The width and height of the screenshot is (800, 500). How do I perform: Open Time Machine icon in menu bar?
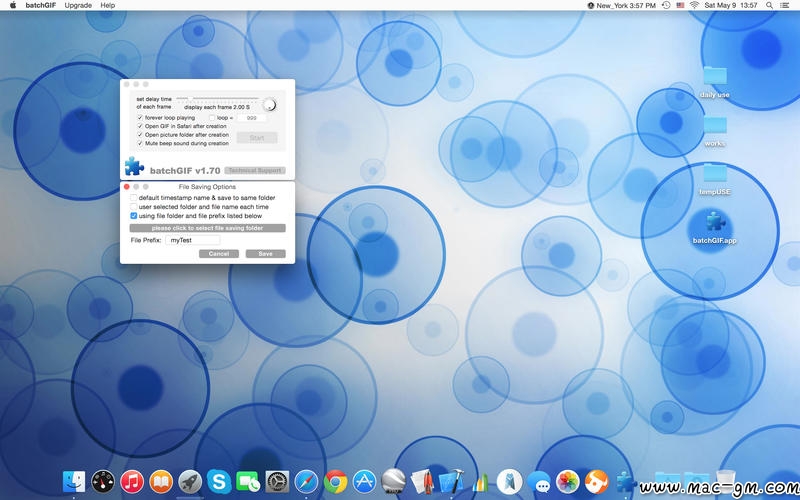point(666,5)
